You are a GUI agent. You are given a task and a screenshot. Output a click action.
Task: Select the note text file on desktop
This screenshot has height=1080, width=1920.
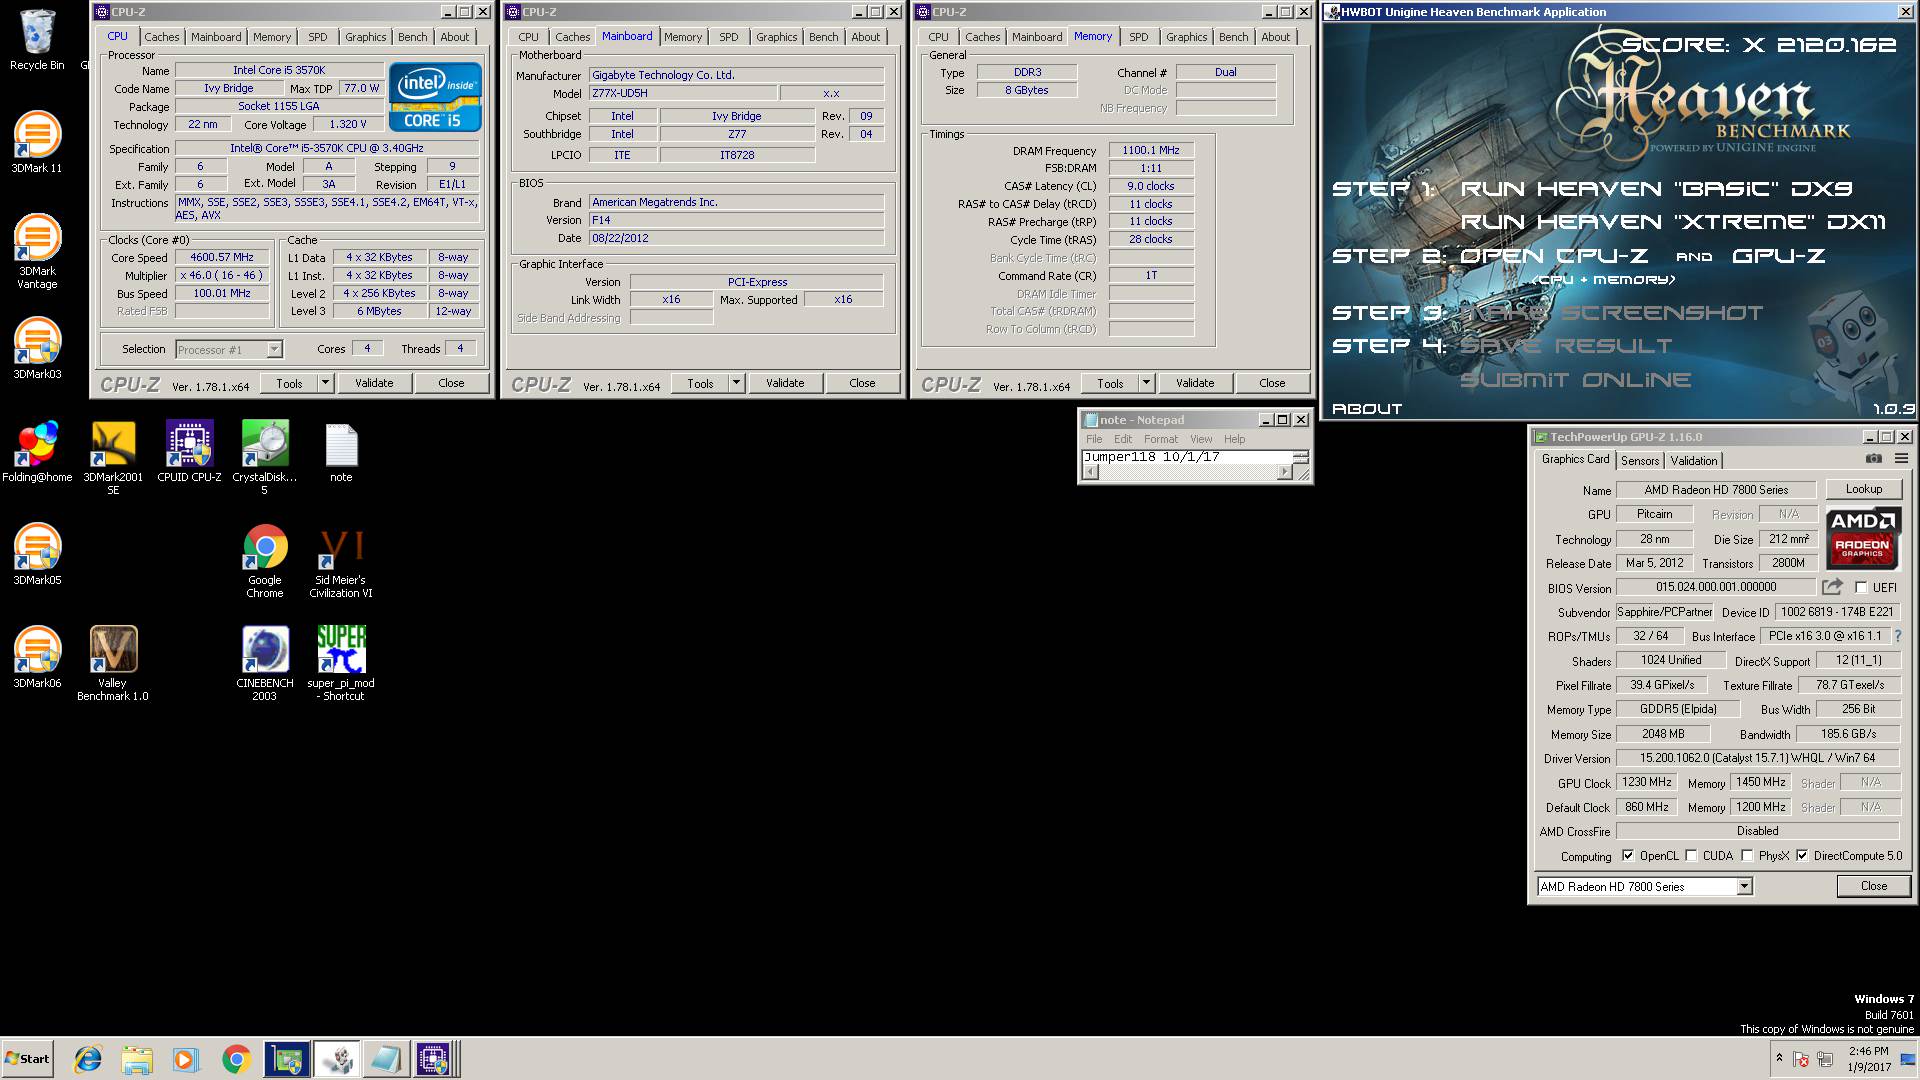click(341, 452)
